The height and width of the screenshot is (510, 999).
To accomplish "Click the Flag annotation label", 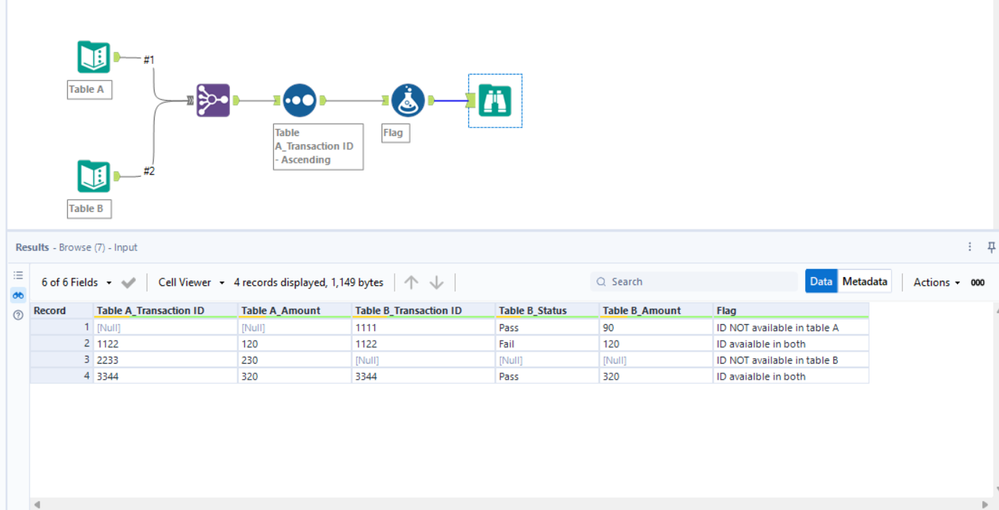I will click(396, 133).
